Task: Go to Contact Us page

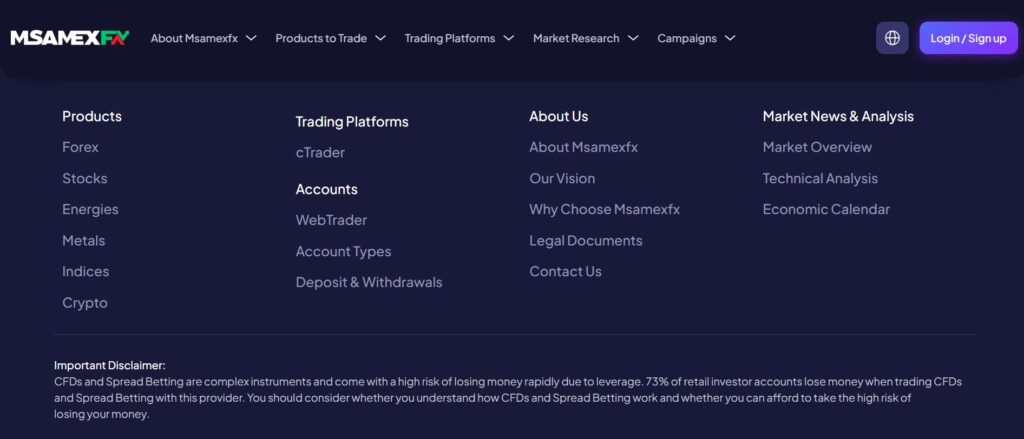Action: [565, 272]
